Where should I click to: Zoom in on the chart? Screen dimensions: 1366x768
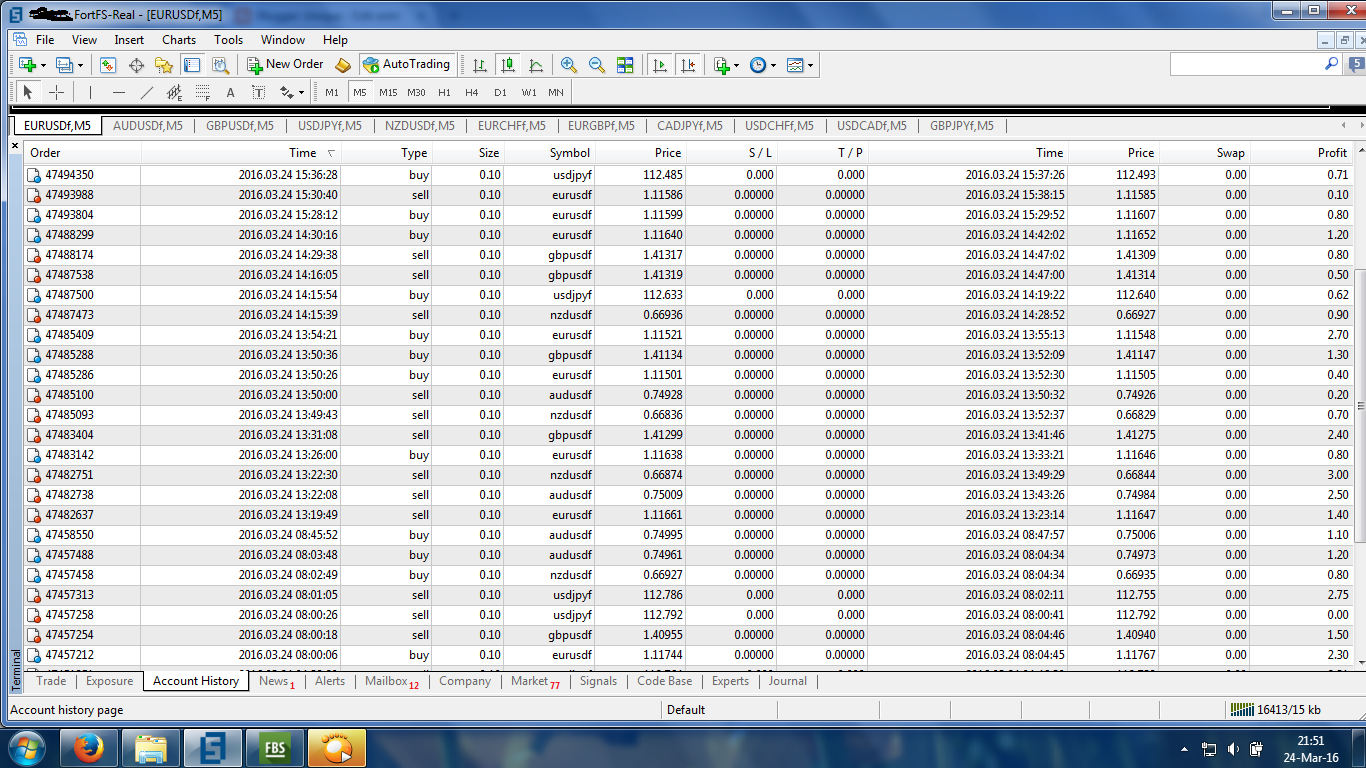pos(569,65)
